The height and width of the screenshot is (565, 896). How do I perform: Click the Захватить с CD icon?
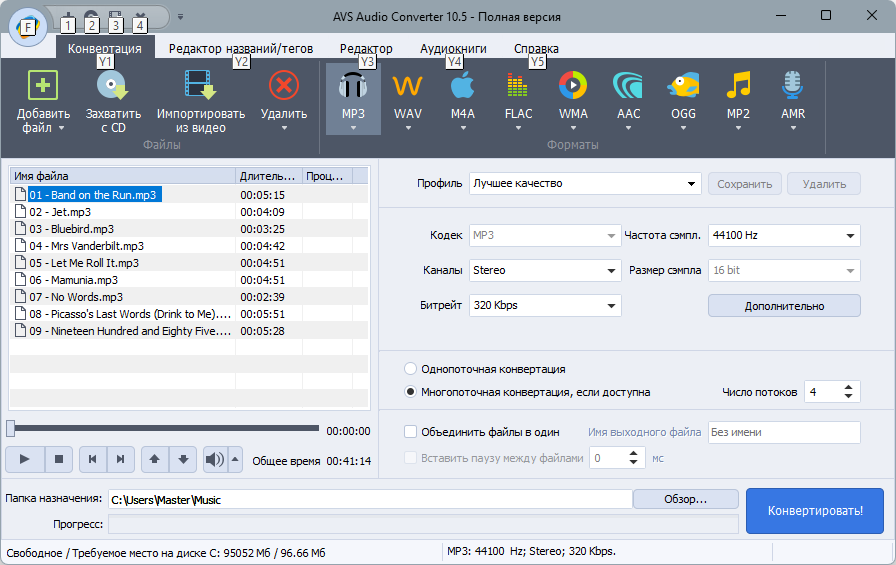(113, 85)
